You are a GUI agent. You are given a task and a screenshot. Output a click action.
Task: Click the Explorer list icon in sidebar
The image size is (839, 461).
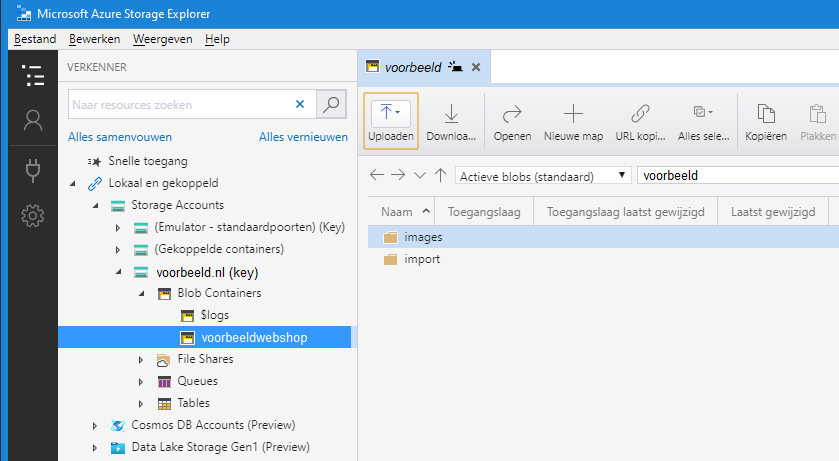33,75
